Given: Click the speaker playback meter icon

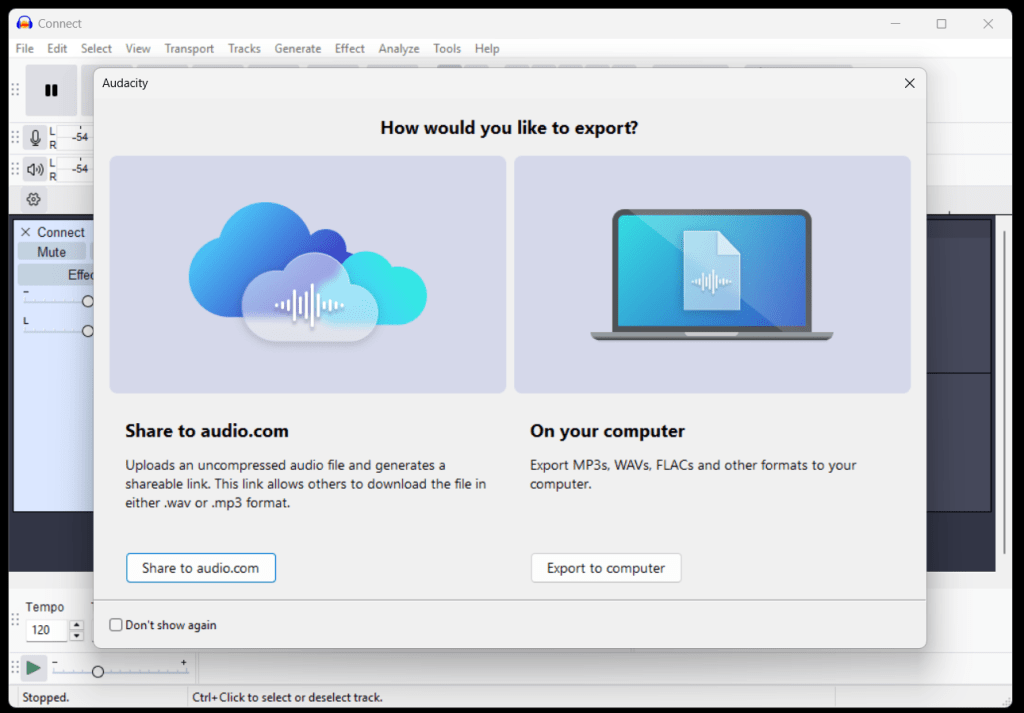Looking at the screenshot, I should 35,169.
